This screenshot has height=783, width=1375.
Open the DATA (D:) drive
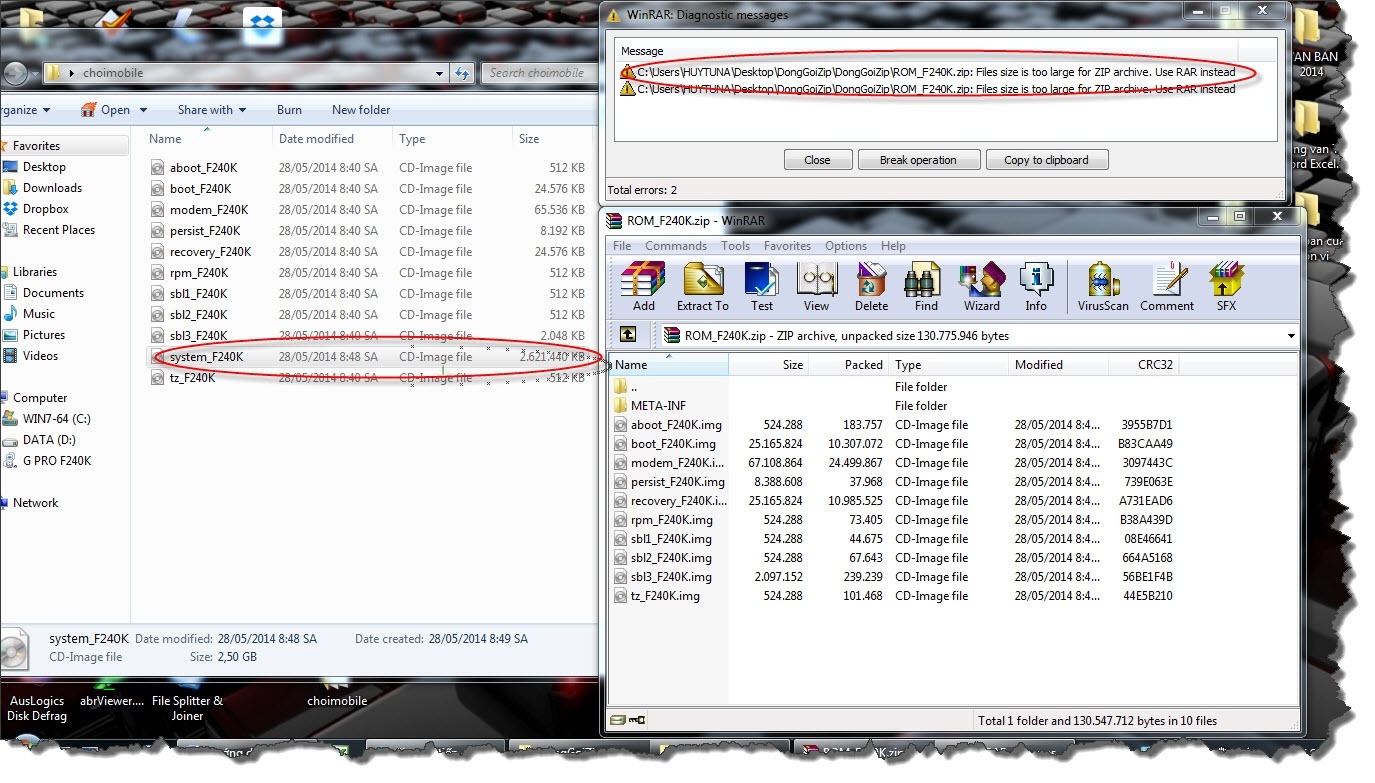click(49, 440)
